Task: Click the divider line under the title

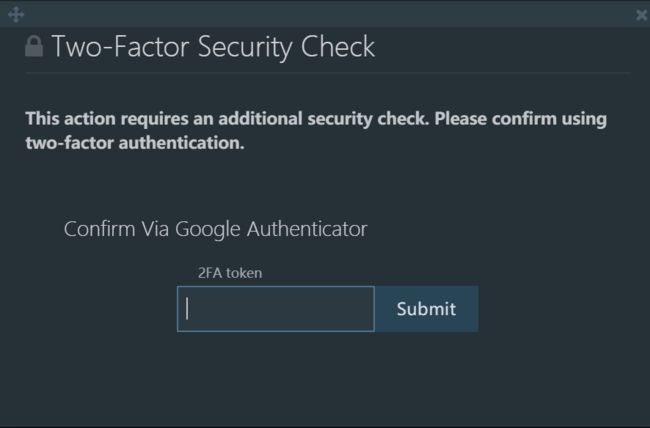Action: [x=327, y=73]
